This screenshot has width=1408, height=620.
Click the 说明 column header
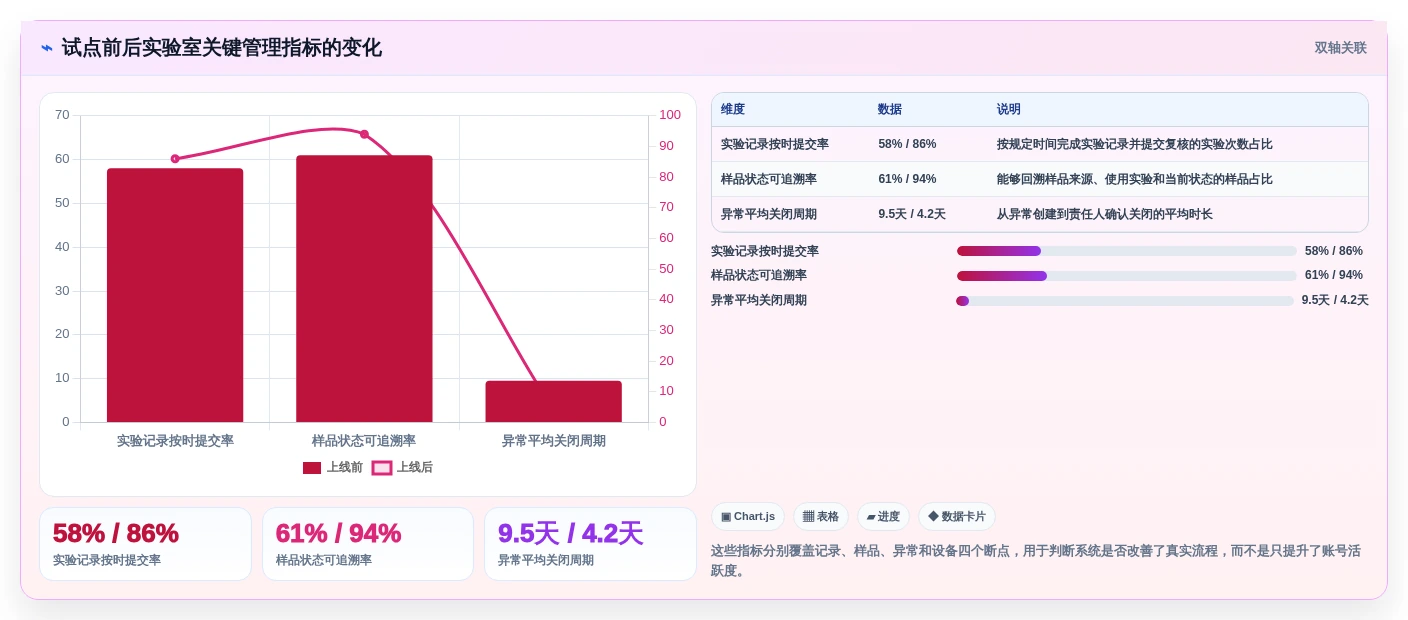click(1009, 110)
